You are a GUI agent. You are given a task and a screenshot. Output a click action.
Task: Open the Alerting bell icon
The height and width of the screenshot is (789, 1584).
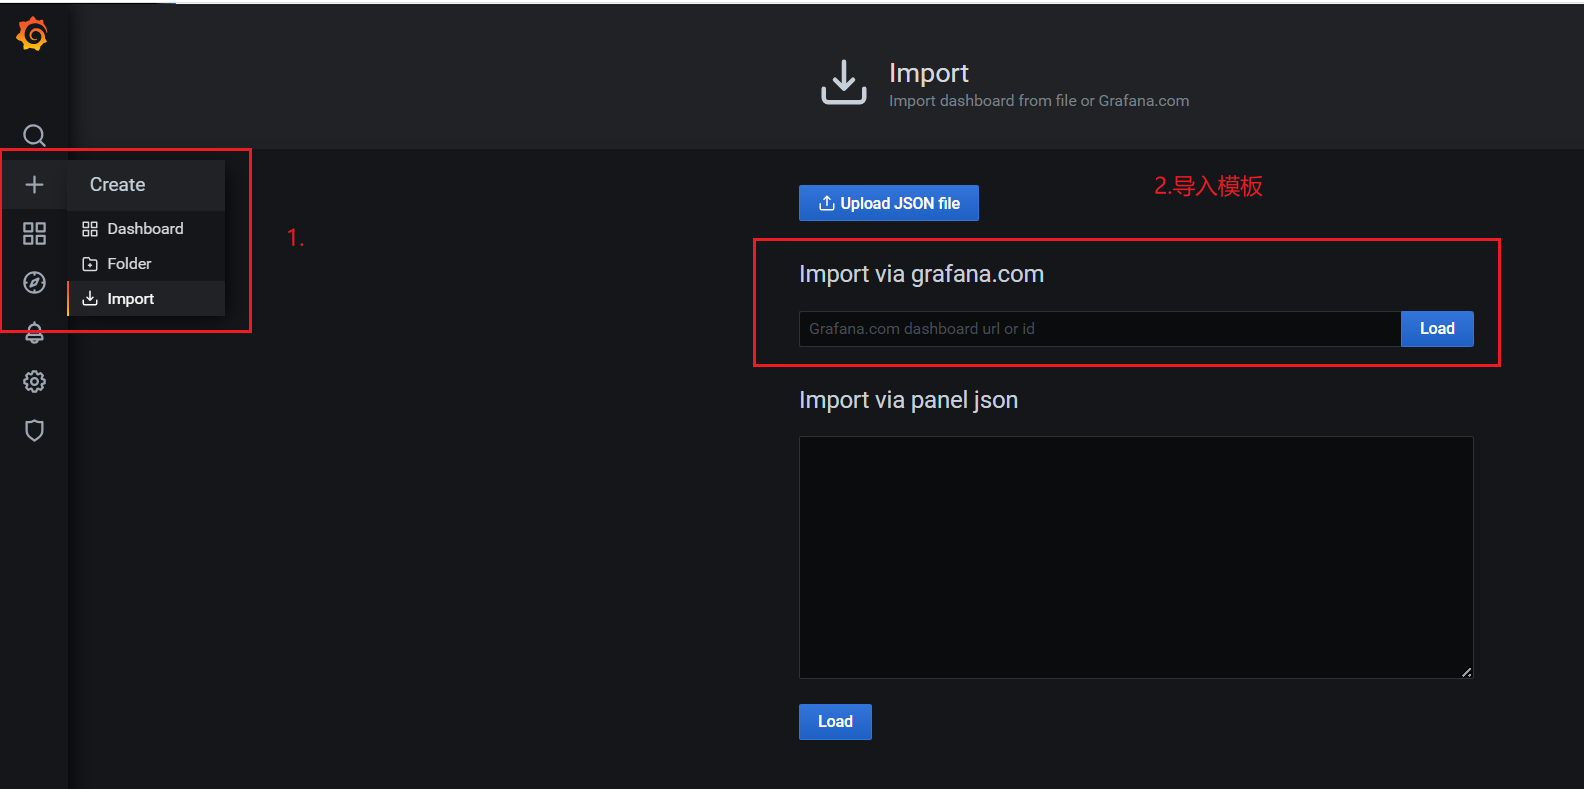[34, 332]
